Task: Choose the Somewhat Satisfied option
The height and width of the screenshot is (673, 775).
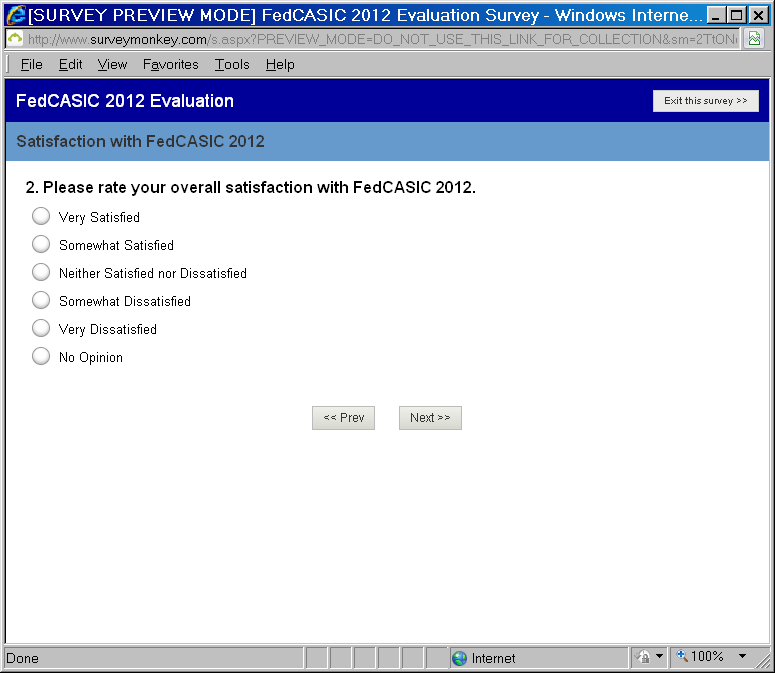Action: (41, 244)
